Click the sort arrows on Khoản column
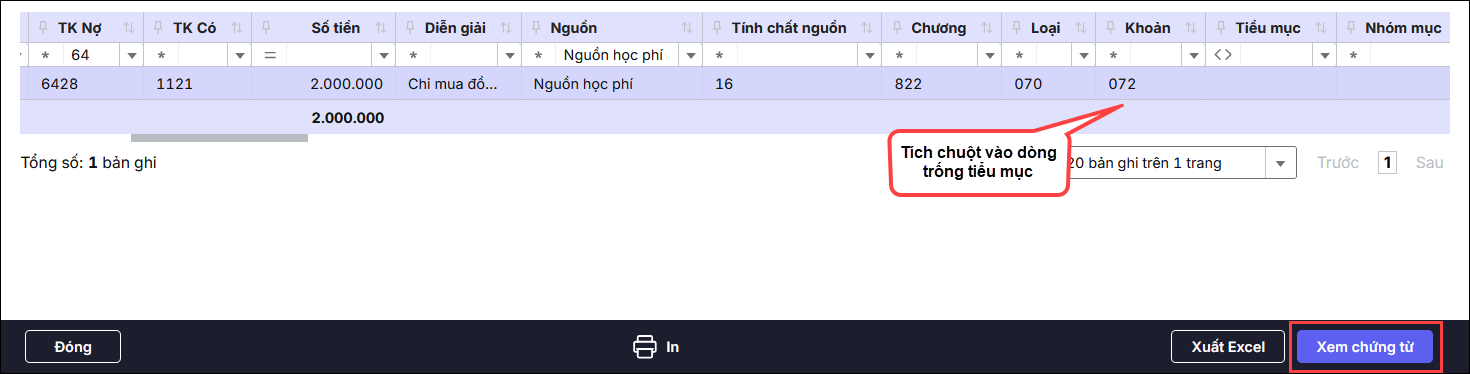Image resolution: width=1470 pixels, height=374 pixels. [1191, 28]
